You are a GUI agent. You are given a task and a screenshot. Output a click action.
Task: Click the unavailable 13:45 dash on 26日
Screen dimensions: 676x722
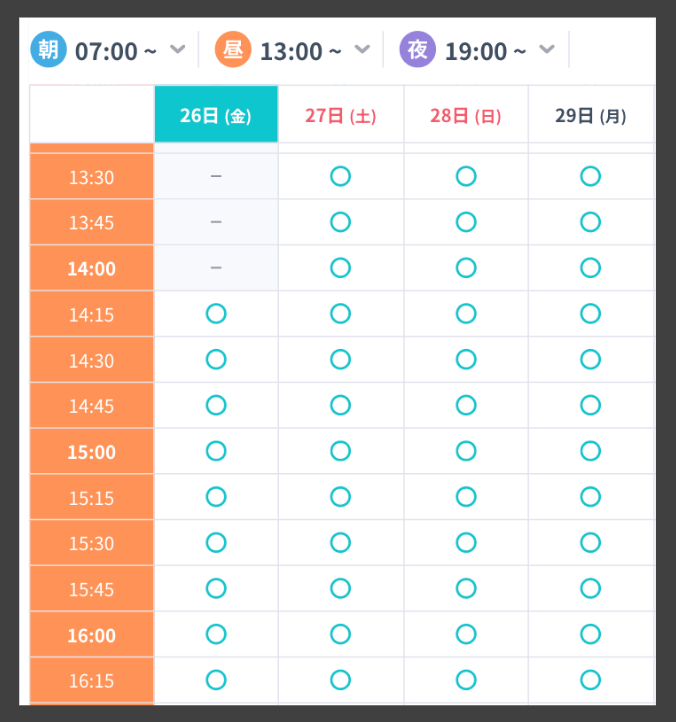pyautogui.click(x=216, y=222)
